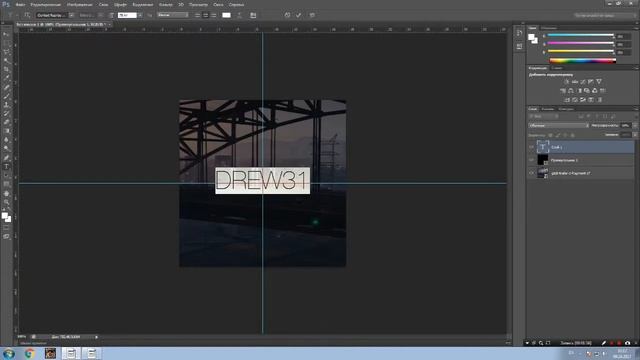Screen dimensions: 640x360
Task: Click the font size input field
Action: (127, 15)
